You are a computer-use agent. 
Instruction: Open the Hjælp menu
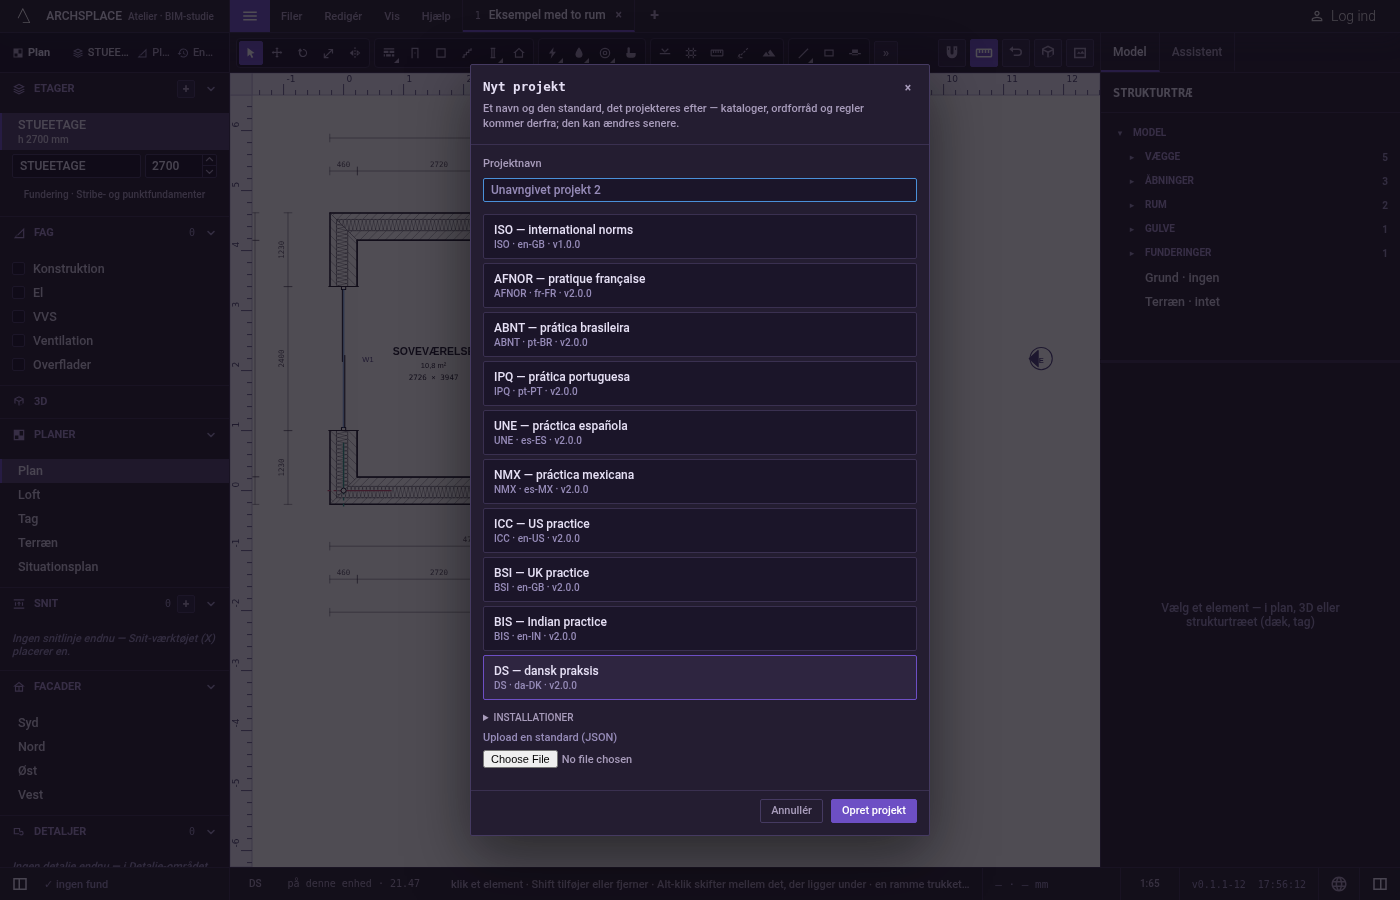coord(436,16)
